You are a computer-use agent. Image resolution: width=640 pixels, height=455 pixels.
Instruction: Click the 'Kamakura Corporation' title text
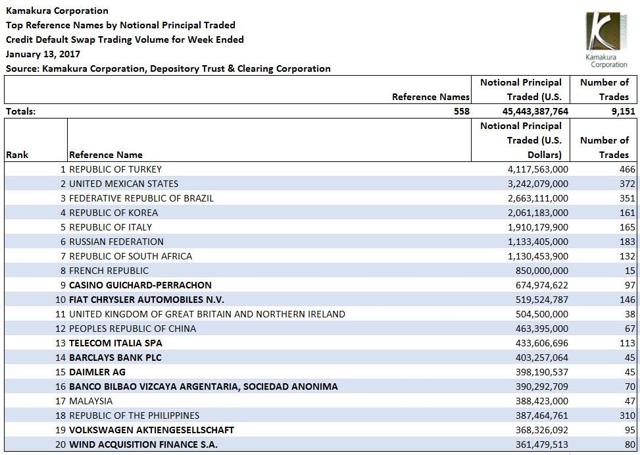57,11
